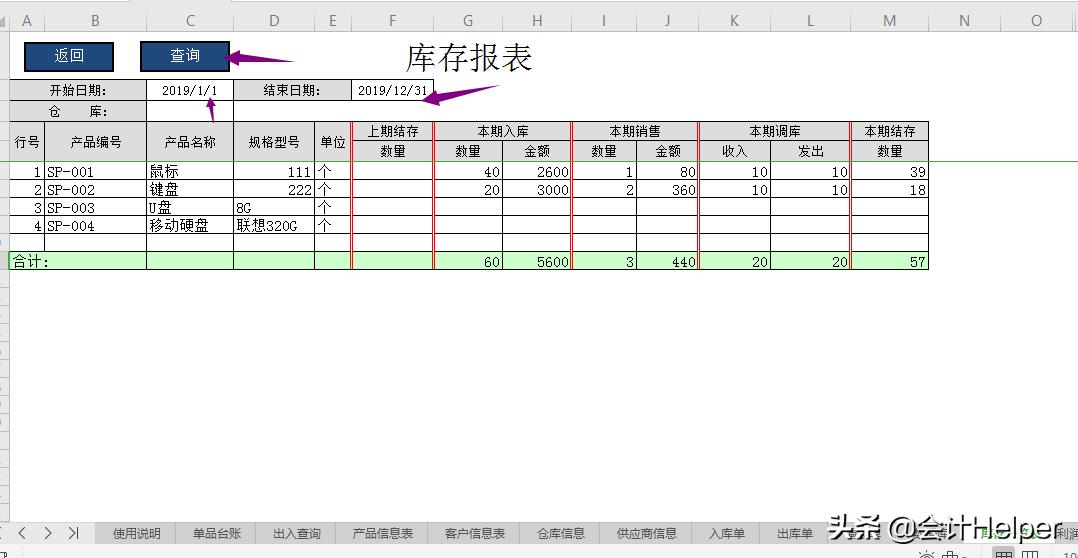Click the 结束日期 label cell
1078x558 pixels.
pyautogui.click(x=292, y=90)
